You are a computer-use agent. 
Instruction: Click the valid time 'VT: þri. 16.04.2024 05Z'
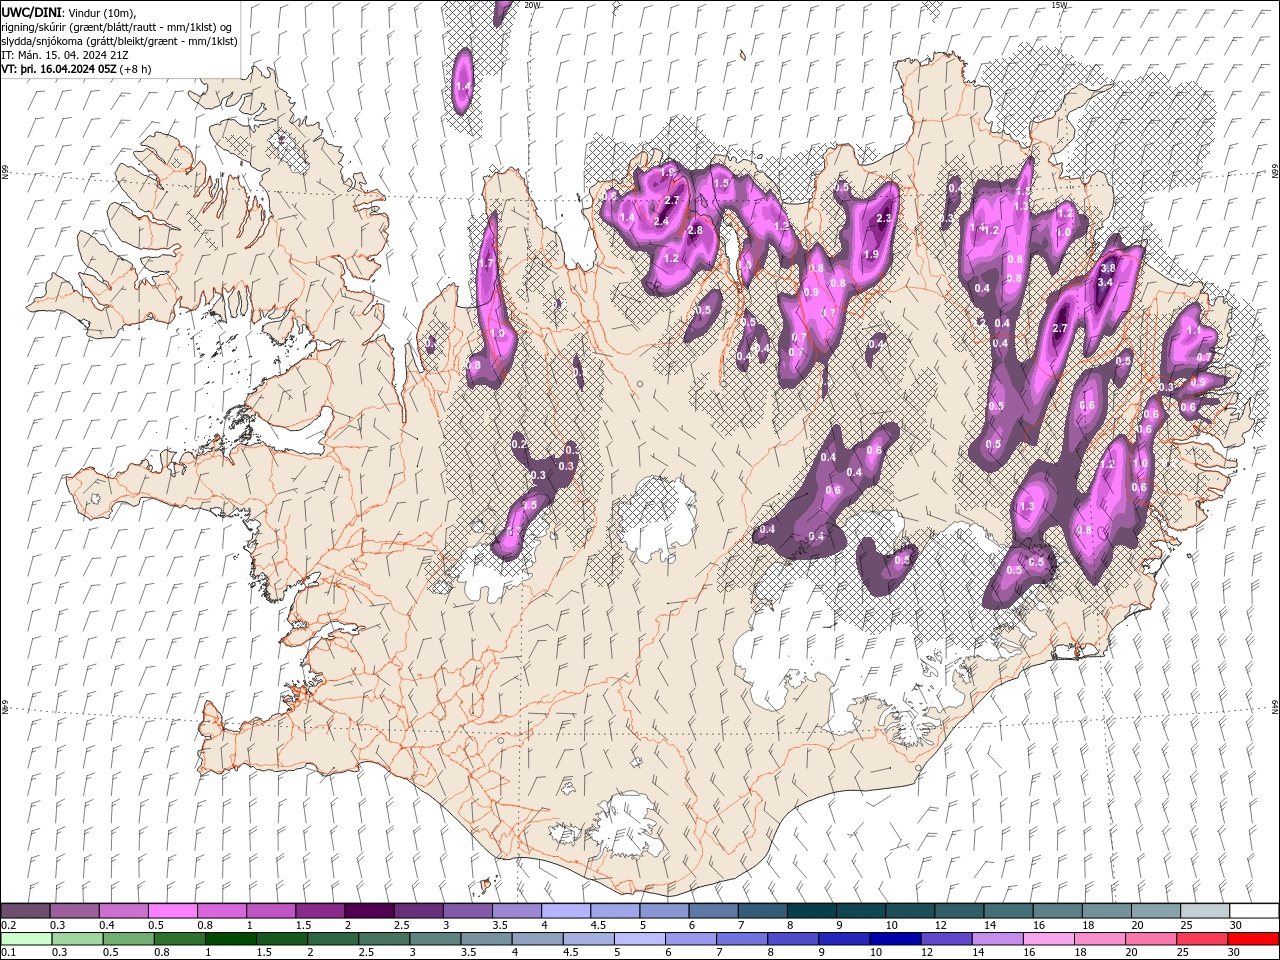[59, 69]
